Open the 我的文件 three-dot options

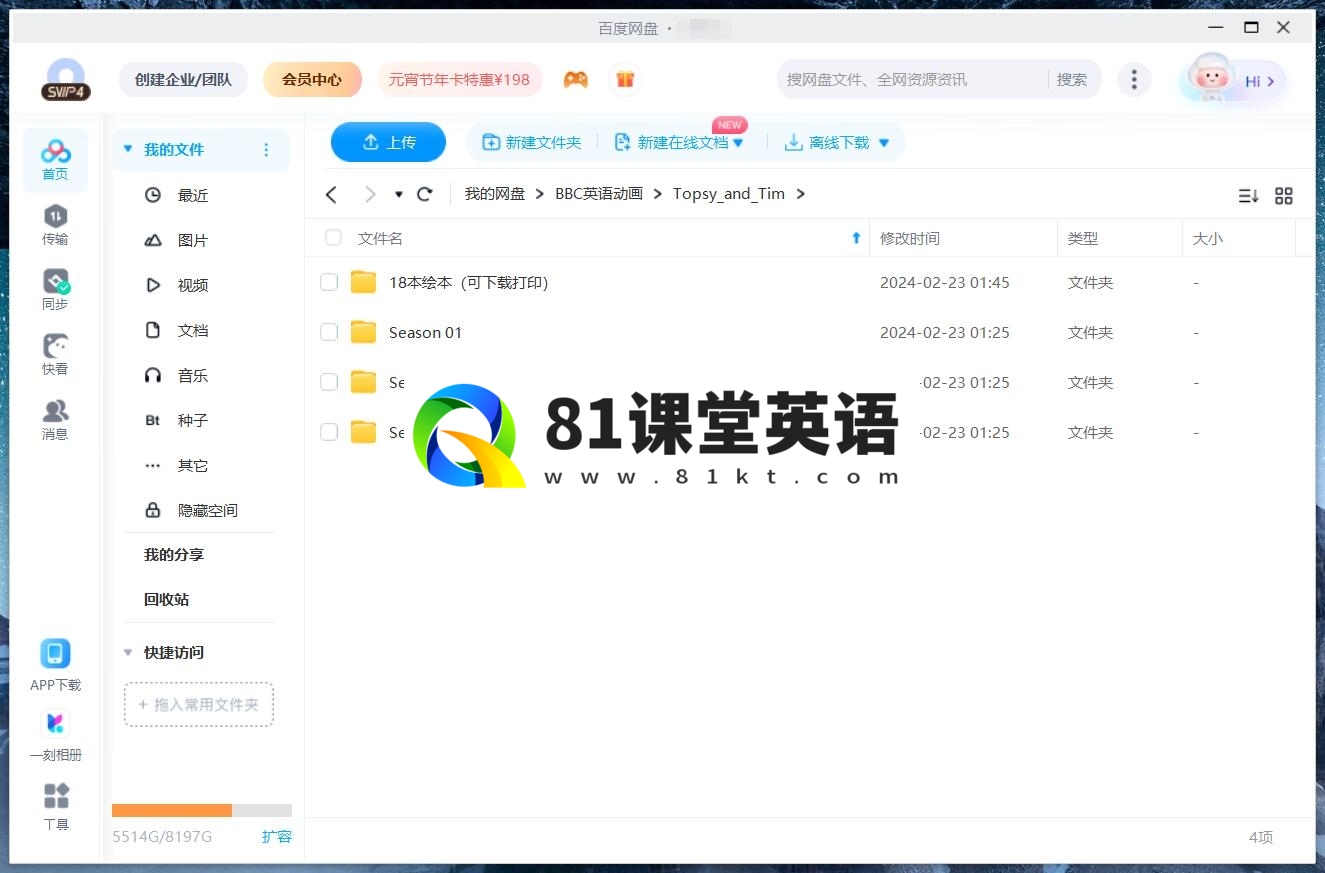click(266, 150)
